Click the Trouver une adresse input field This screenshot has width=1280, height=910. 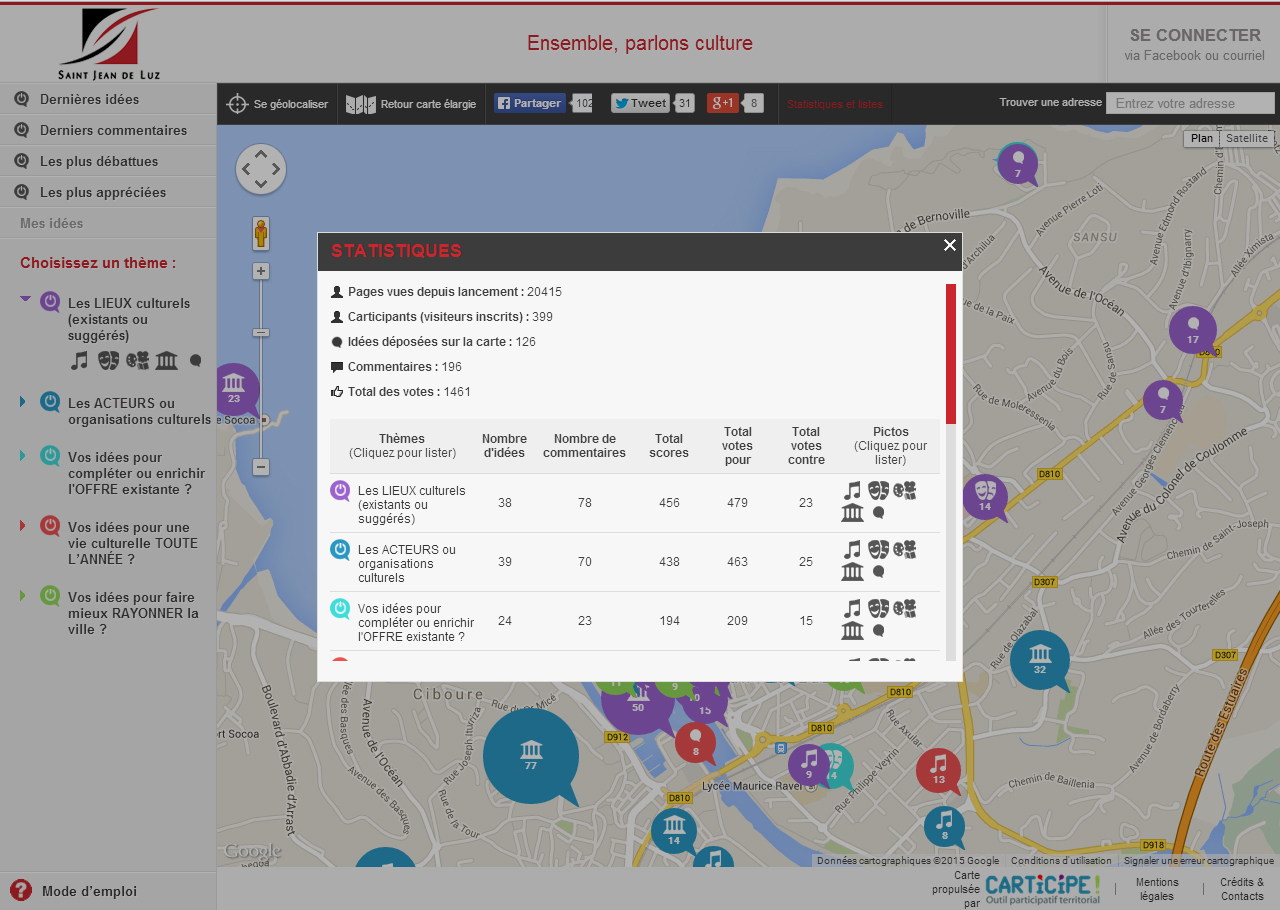coord(1189,103)
